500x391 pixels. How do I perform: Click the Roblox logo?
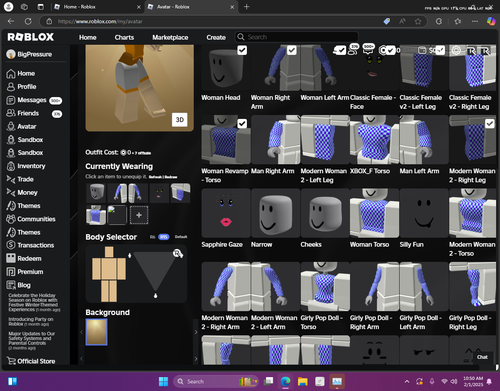click(31, 37)
